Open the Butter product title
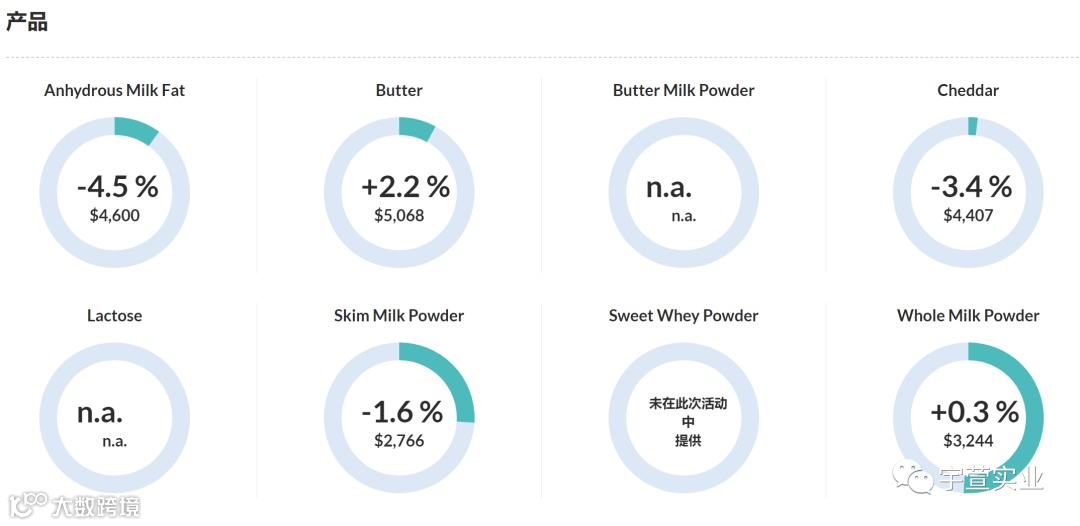Screen dimensions: 1080x526 click(399, 90)
